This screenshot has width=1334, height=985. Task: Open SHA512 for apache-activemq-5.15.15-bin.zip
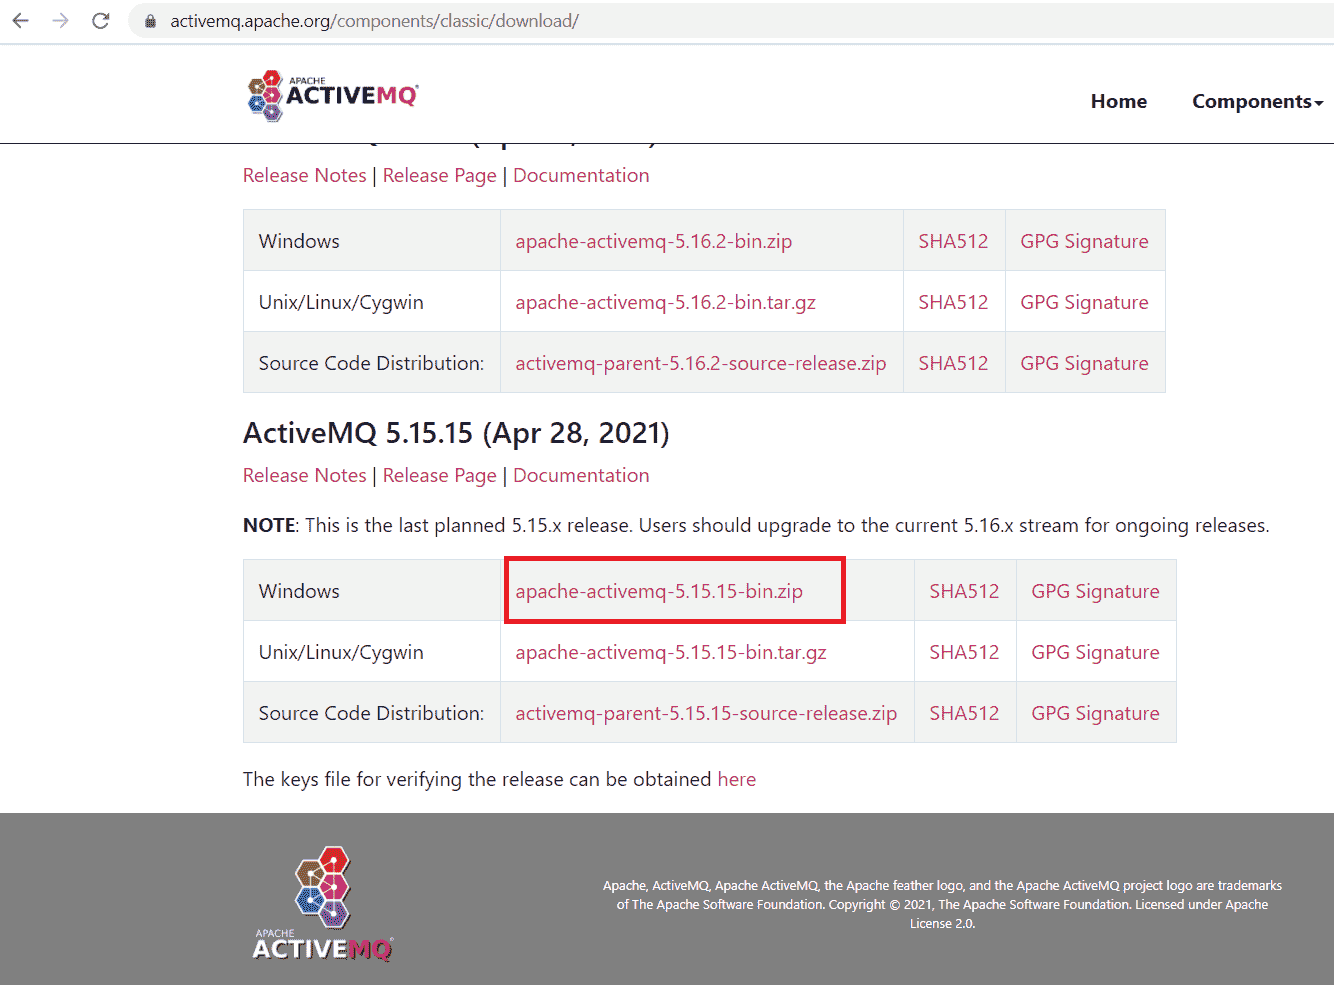(x=964, y=591)
